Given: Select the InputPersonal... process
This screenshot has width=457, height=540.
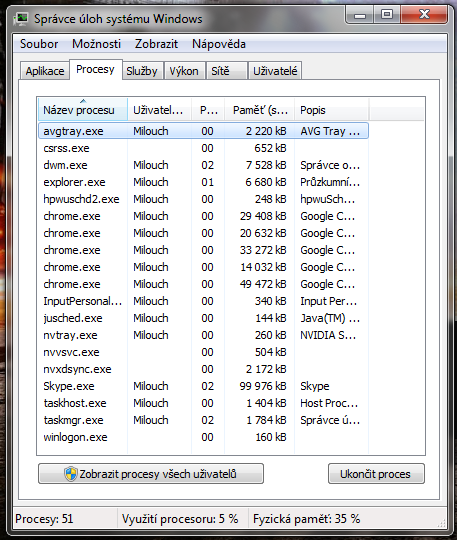Looking at the screenshot, I should coord(203,301).
